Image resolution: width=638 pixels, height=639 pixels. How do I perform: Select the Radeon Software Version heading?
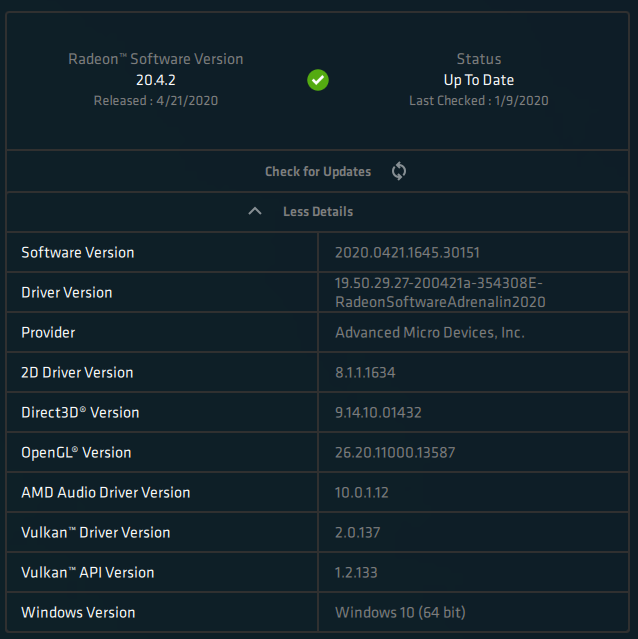tap(156, 59)
